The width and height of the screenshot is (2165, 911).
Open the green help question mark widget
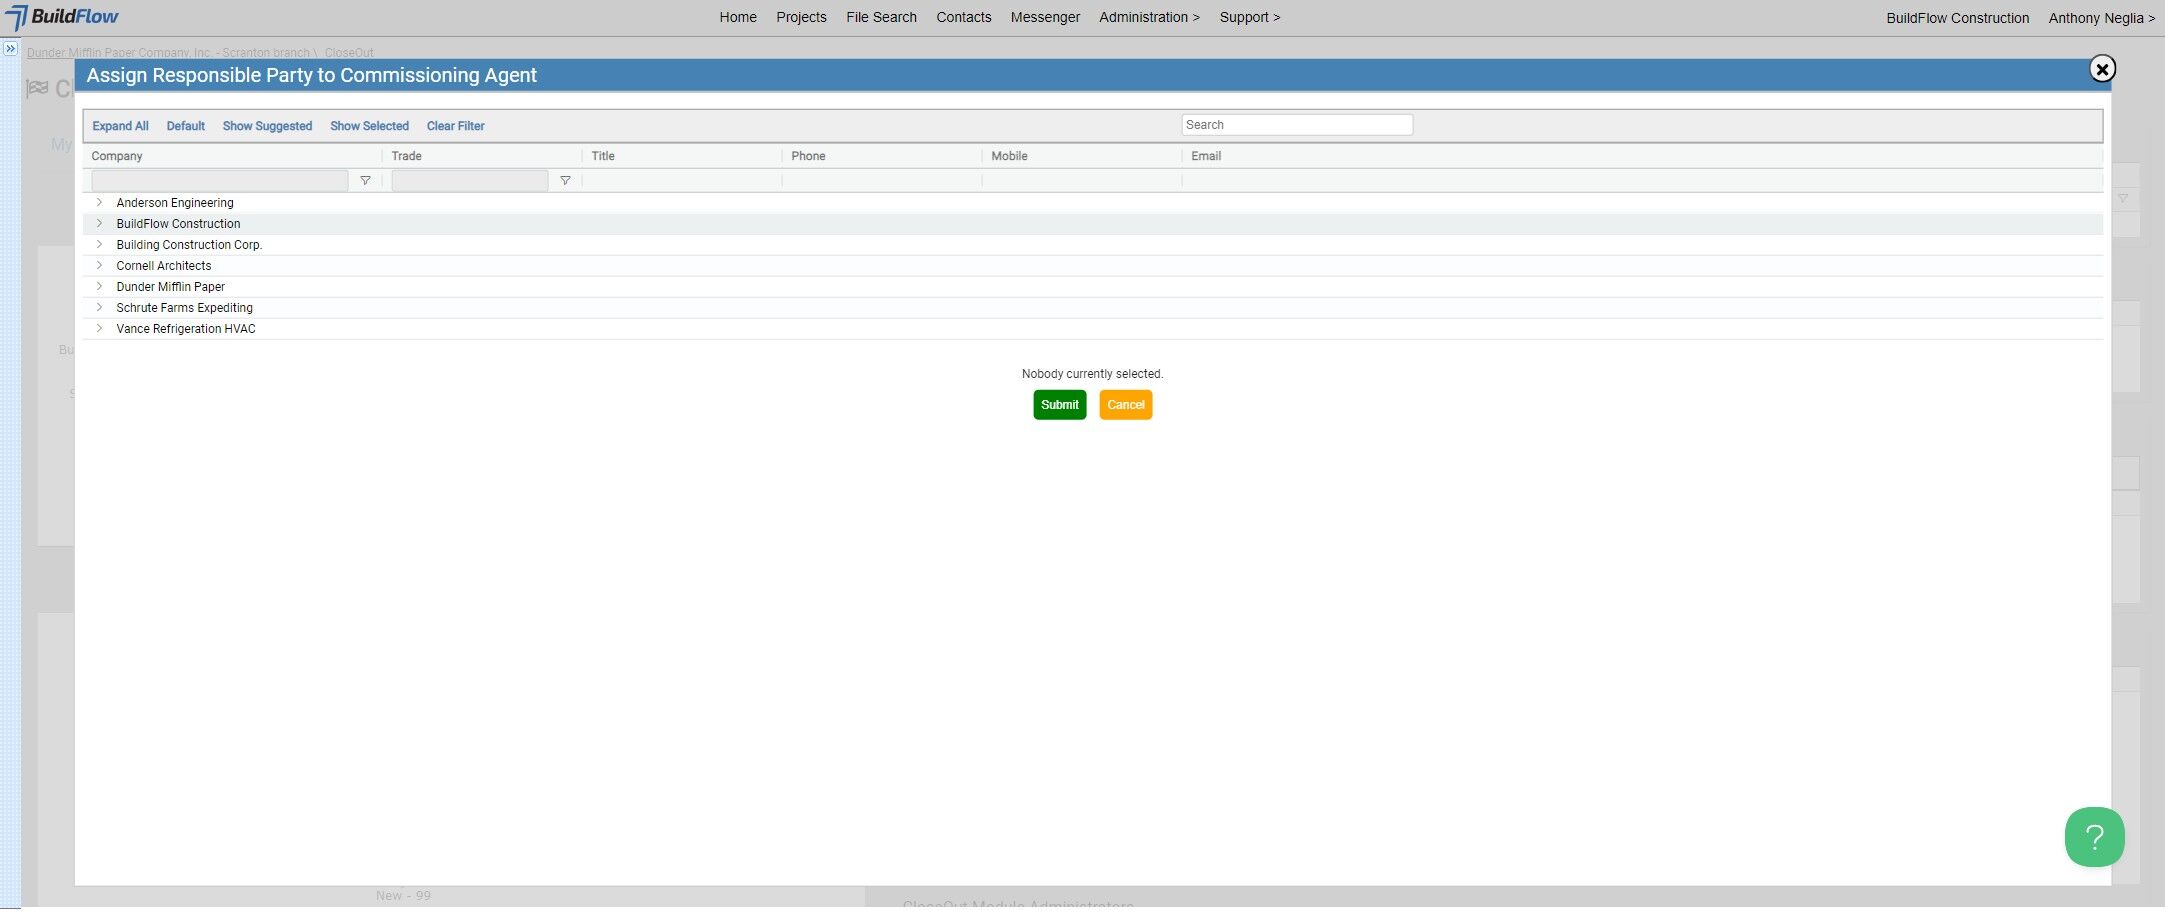point(2094,837)
